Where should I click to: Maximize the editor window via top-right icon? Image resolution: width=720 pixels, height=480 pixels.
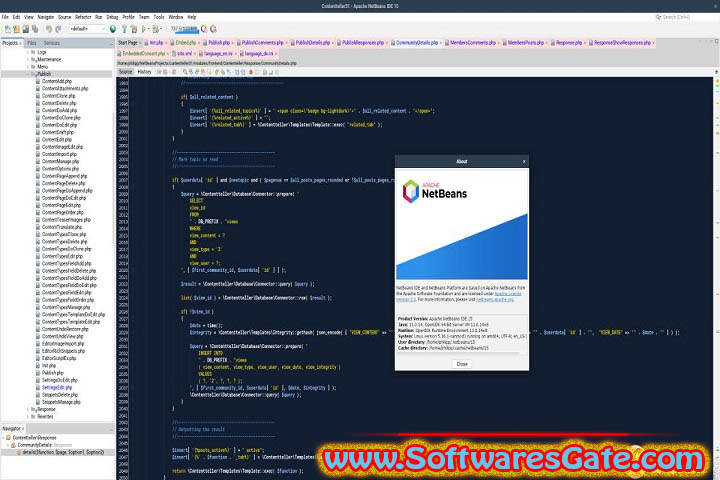point(716,41)
